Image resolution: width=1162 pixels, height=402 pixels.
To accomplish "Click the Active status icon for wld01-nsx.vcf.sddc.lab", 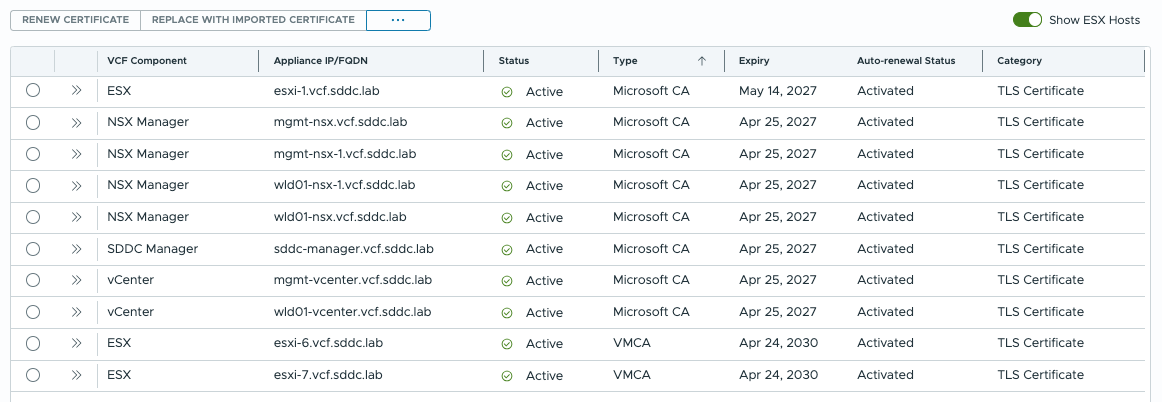I will pos(507,217).
